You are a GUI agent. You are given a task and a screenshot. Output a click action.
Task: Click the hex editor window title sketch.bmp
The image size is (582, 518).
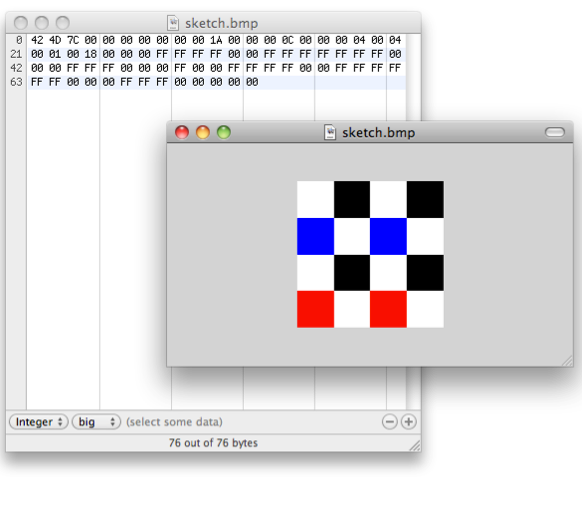tap(222, 23)
